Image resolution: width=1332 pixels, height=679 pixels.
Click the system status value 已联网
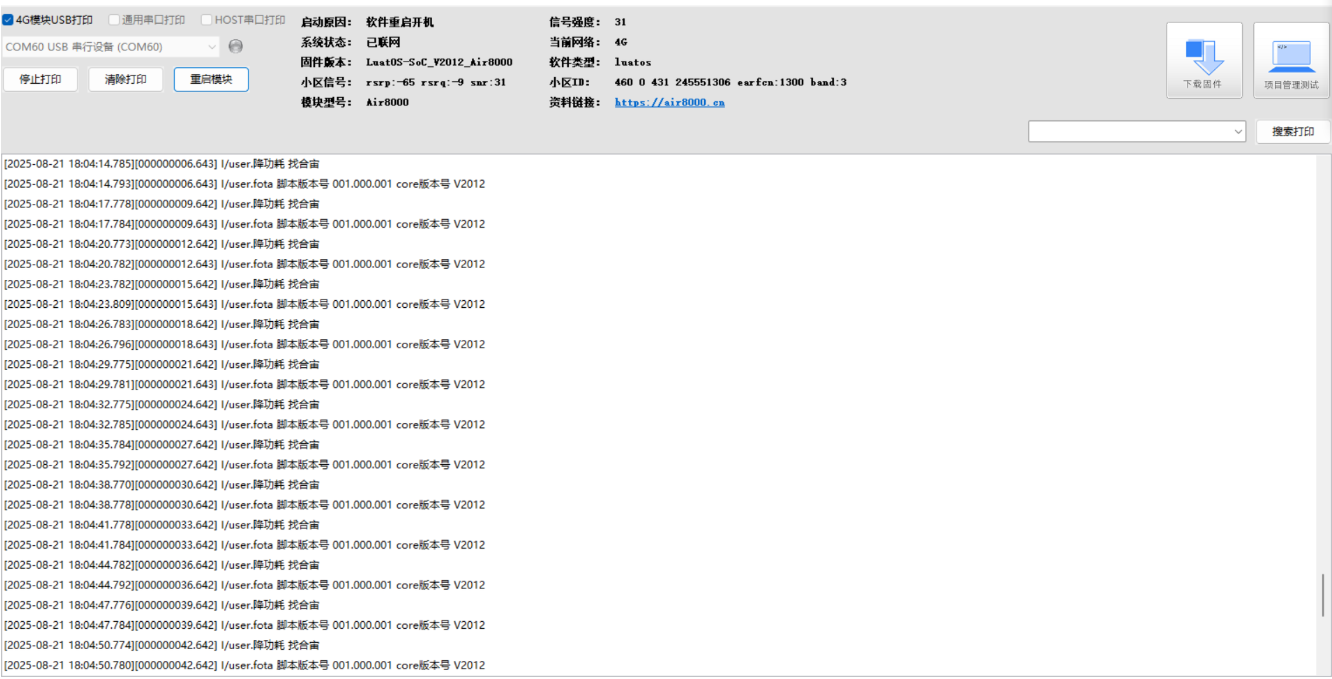click(383, 42)
